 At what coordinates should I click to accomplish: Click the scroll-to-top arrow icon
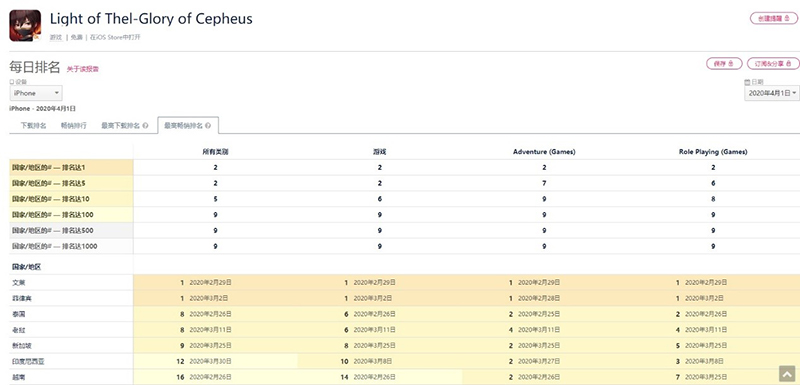pyautogui.click(x=787, y=374)
